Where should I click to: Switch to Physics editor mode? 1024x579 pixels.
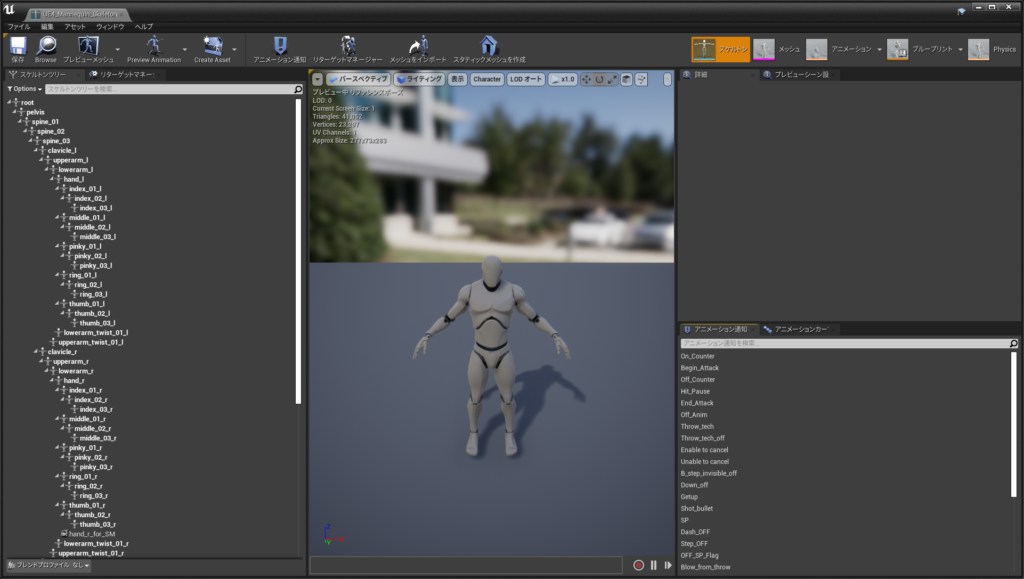click(992, 49)
